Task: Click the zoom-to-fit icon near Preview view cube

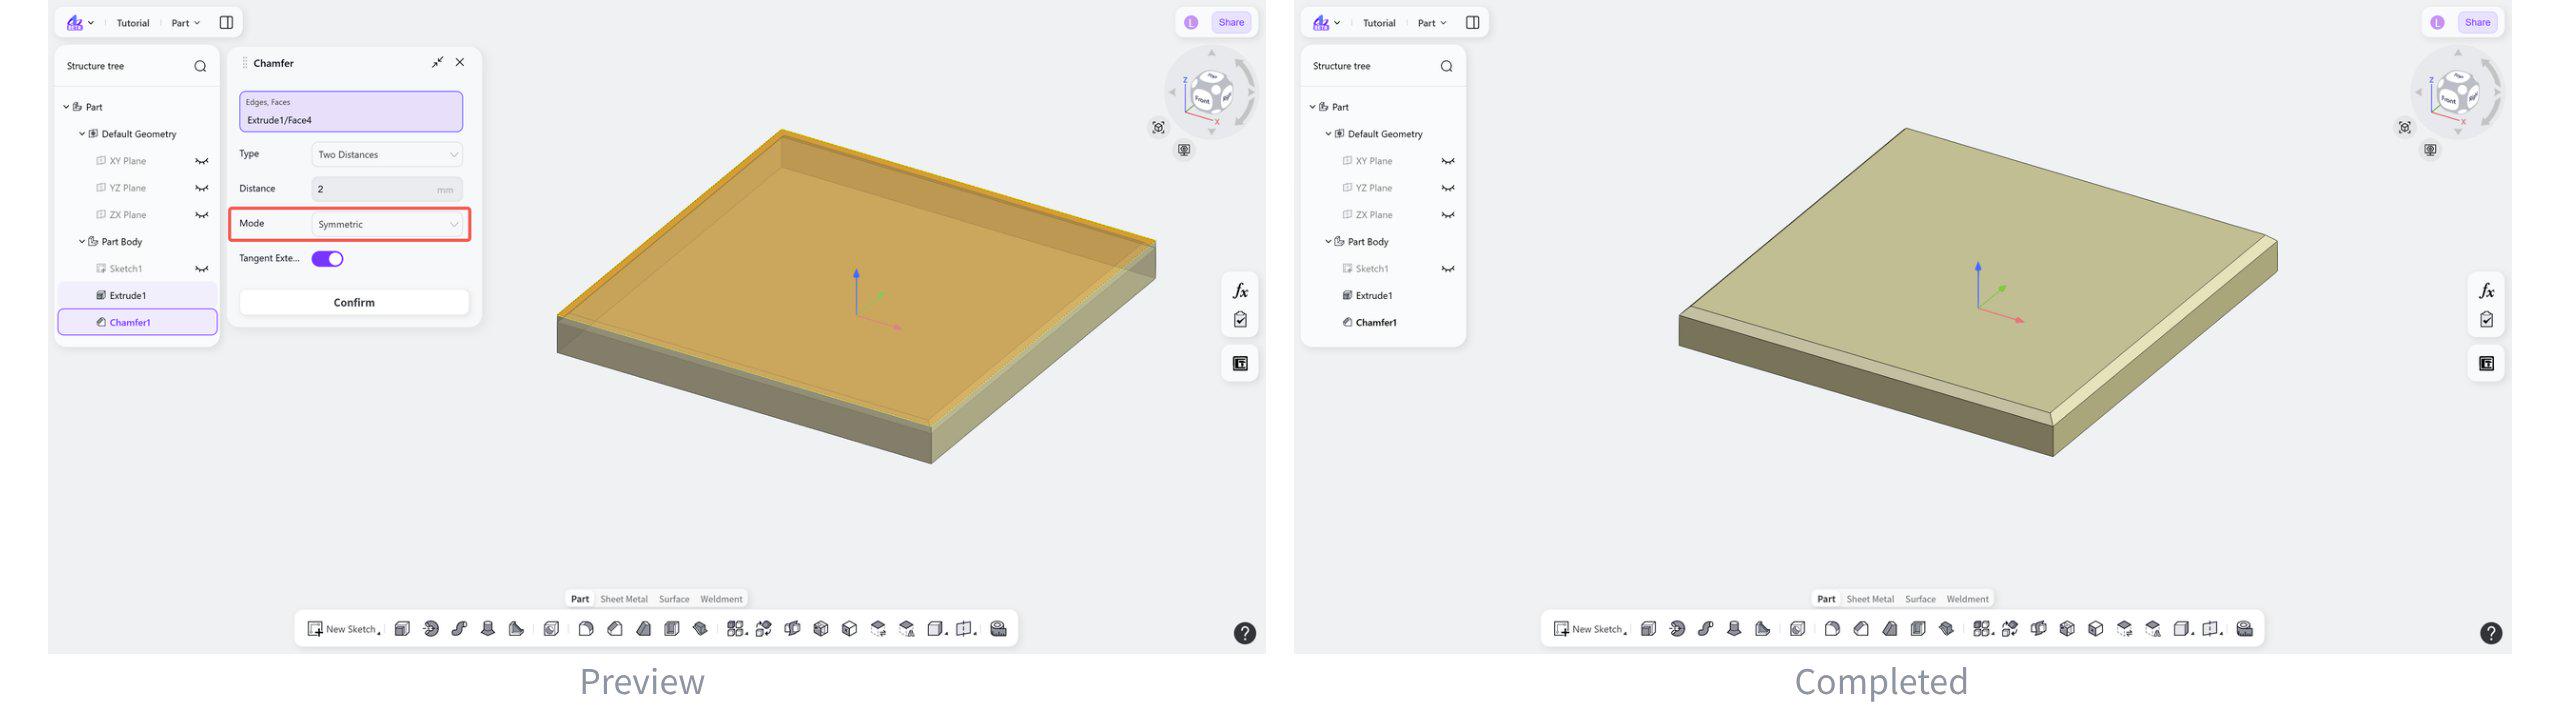Action: click(1158, 127)
